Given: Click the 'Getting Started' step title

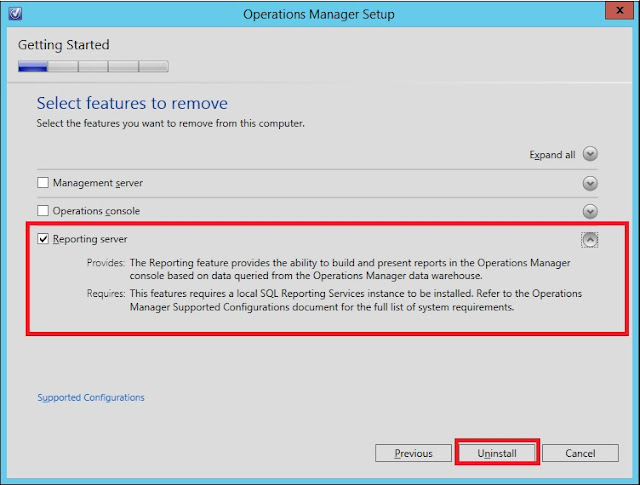Looking at the screenshot, I should pyautogui.click(x=64, y=45).
